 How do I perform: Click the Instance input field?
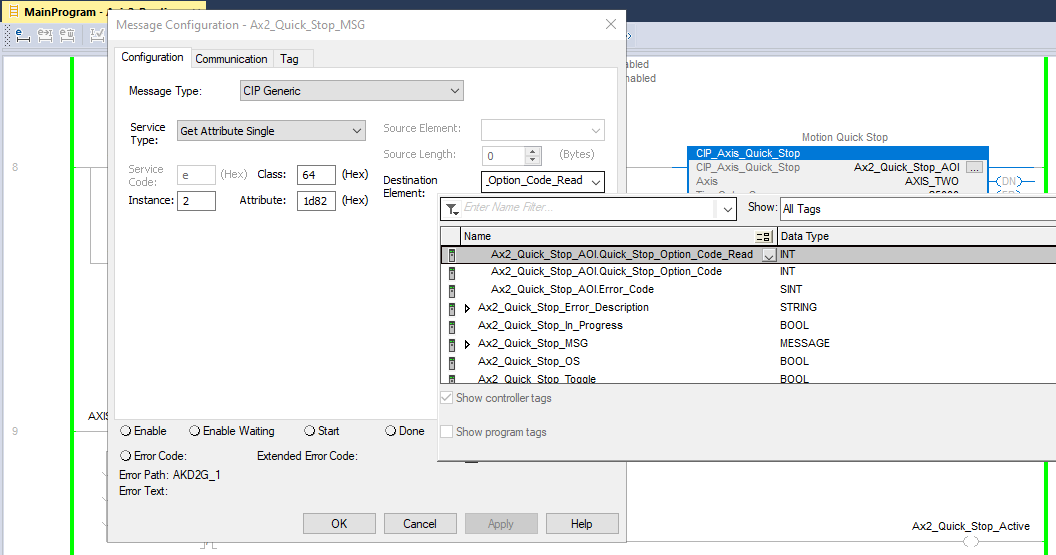tap(196, 201)
